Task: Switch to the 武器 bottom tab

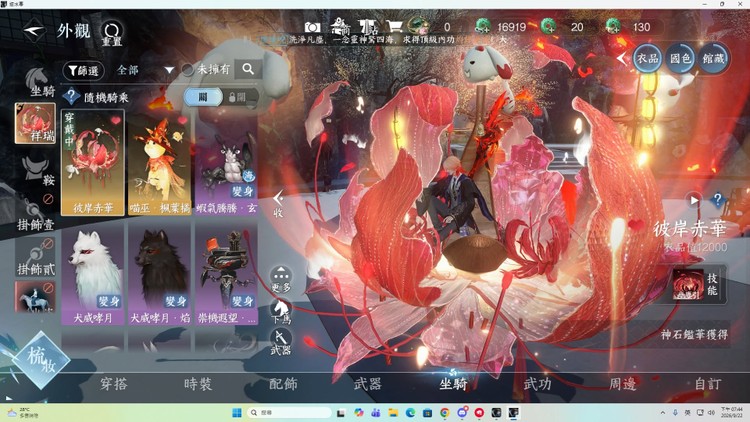Action: click(x=367, y=384)
